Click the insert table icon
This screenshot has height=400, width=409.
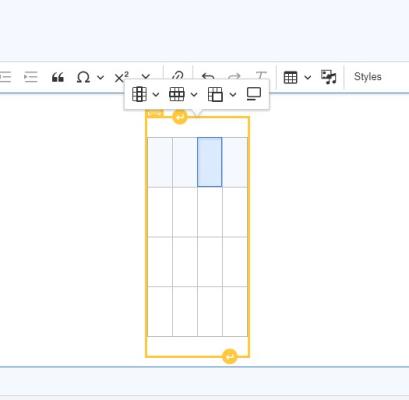point(290,77)
